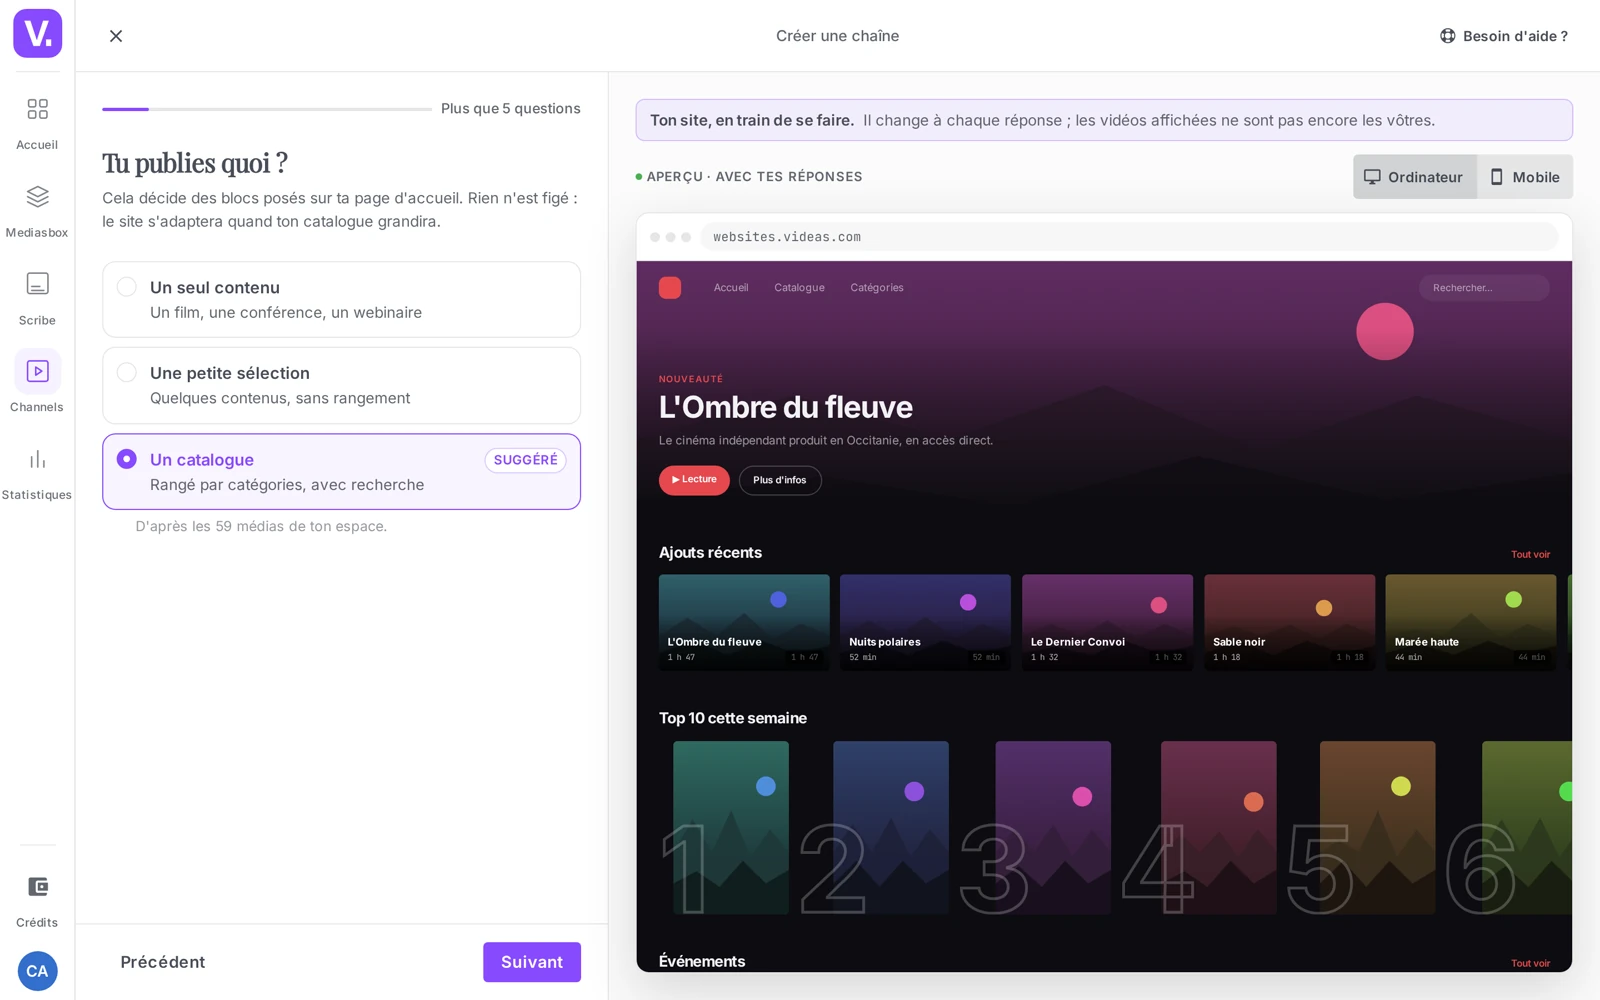
Task: Click the Besoin d'aide help icon
Action: (1447, 36)
